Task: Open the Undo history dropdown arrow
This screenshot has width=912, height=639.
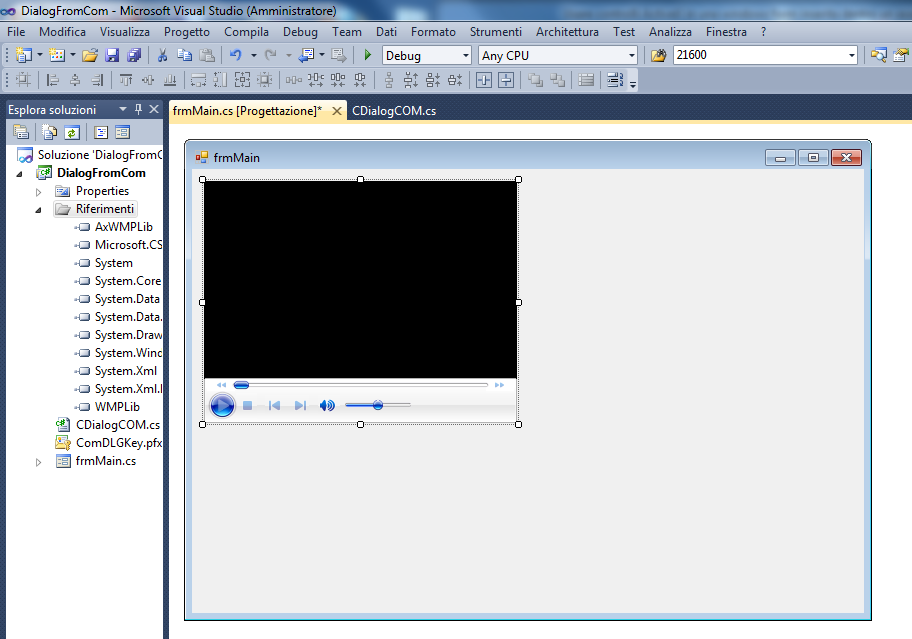Action: tap(254, 55)
